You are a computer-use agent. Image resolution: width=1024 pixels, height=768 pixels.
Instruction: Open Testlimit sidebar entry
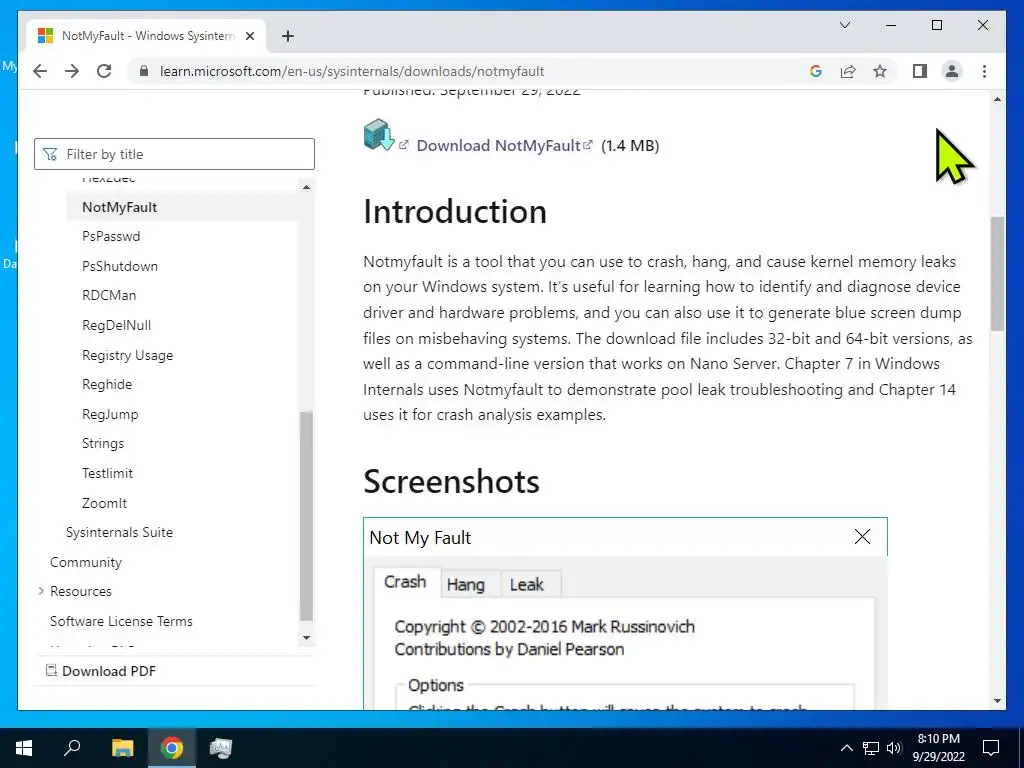tap(107, 473)
